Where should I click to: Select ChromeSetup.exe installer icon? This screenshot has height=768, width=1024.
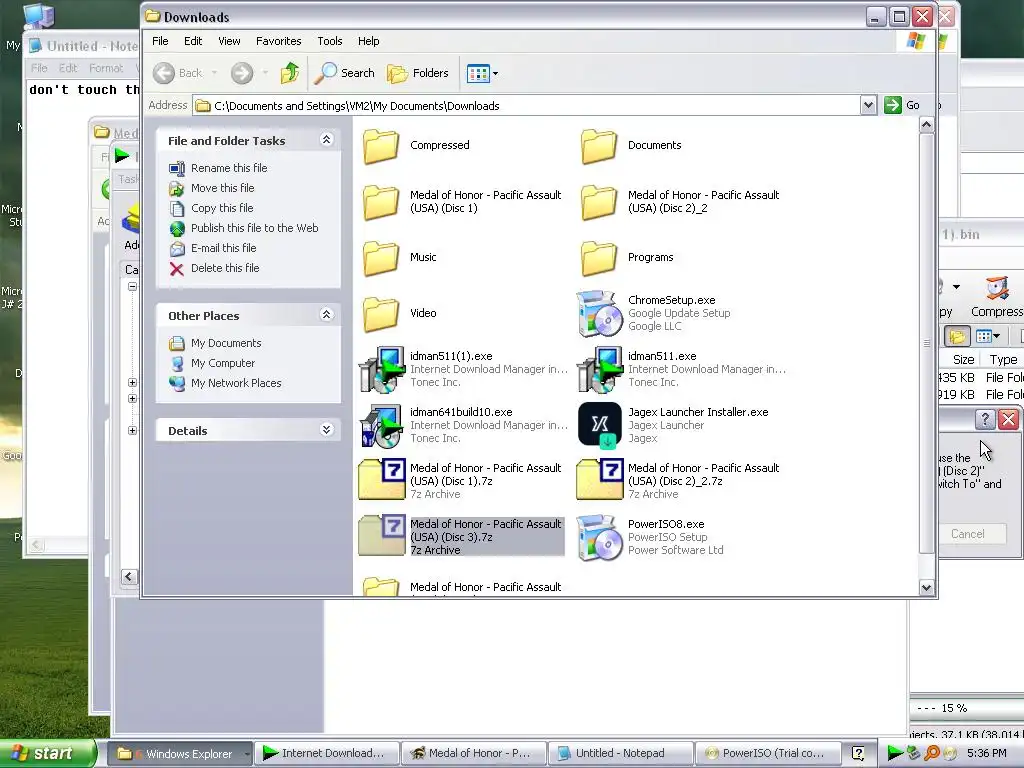(599, 313)
